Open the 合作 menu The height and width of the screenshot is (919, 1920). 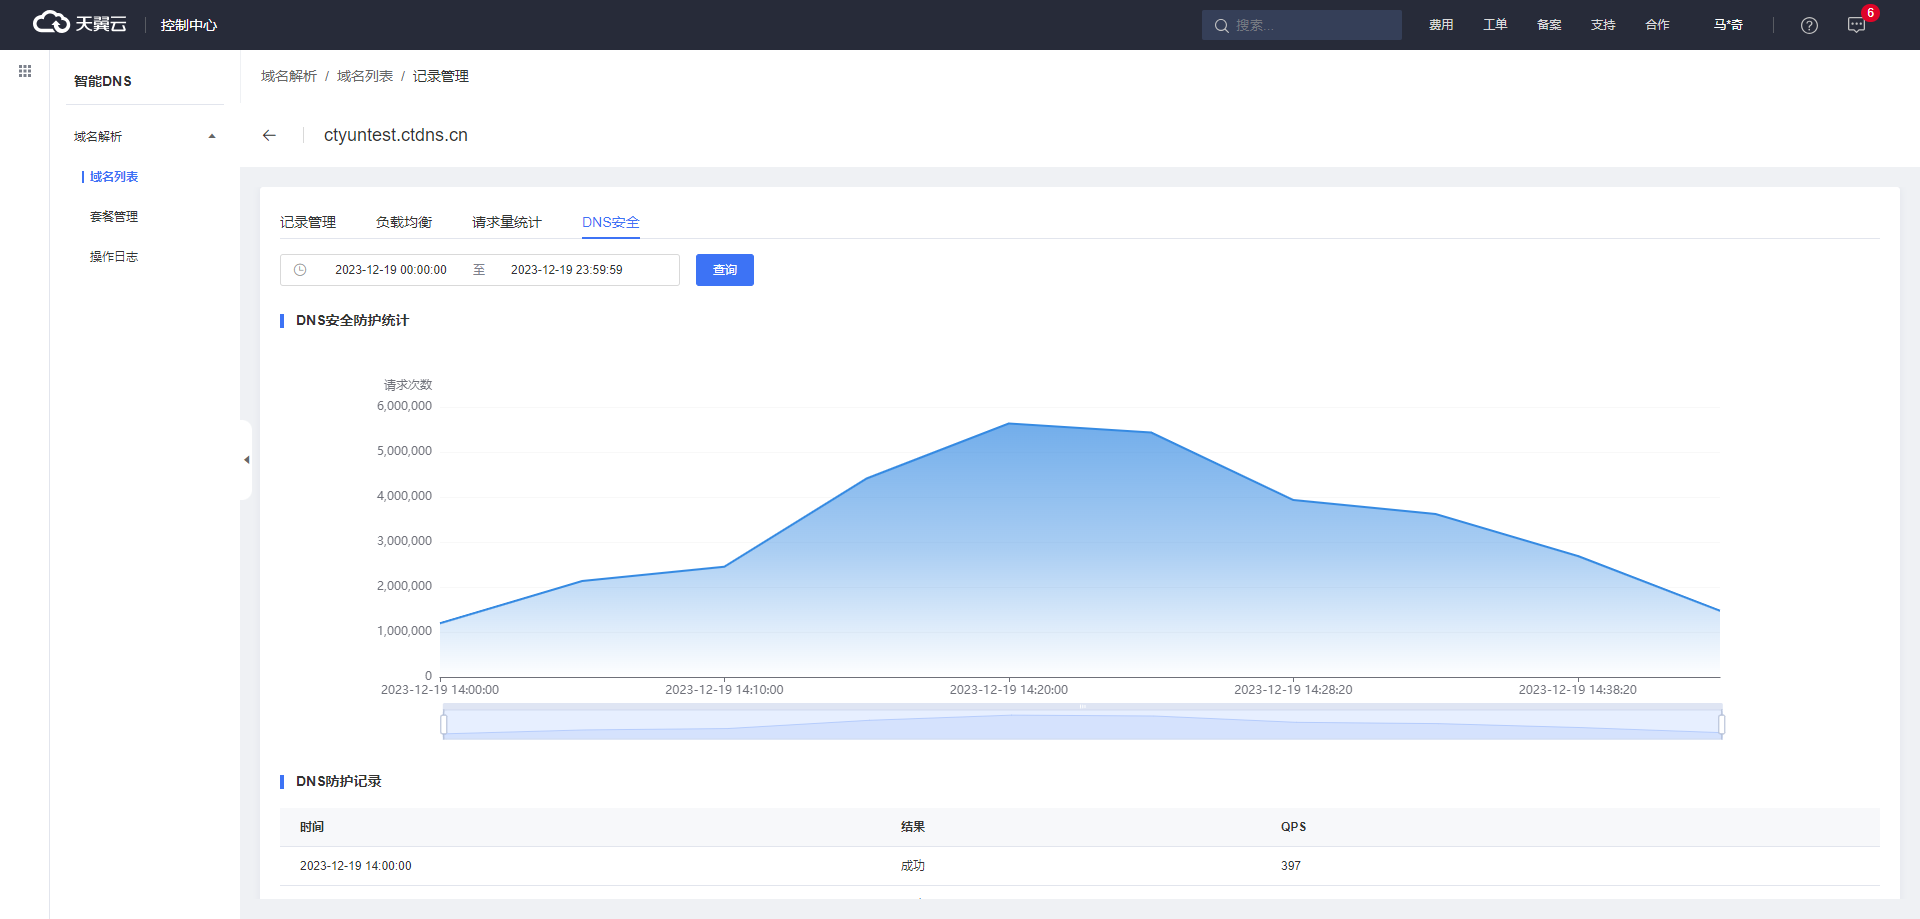coord(1657,25)
